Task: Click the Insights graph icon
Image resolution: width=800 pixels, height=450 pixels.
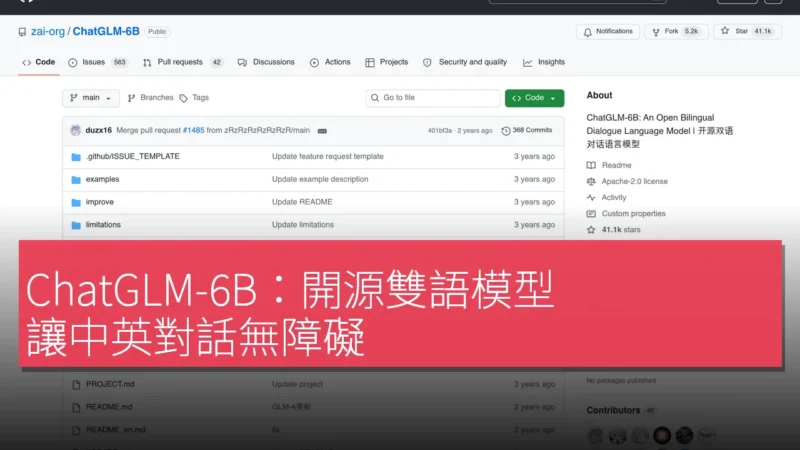Action: pos(528,63)
